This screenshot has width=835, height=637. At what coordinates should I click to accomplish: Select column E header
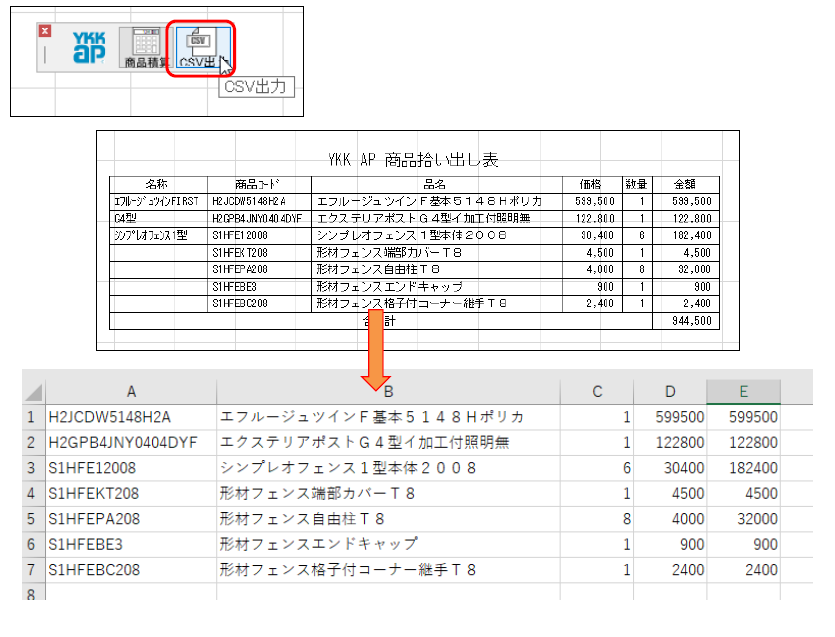click(x=743, y=392)
